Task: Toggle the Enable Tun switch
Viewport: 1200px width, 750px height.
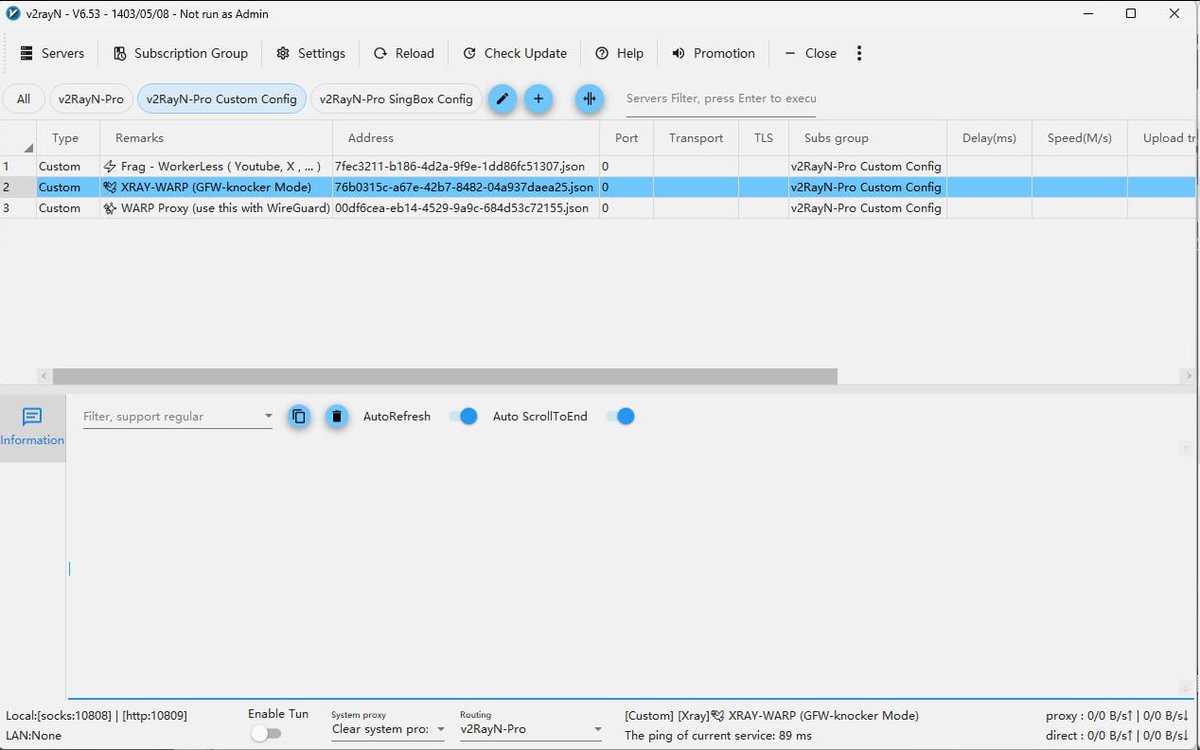Action: (x=265, y=733)
